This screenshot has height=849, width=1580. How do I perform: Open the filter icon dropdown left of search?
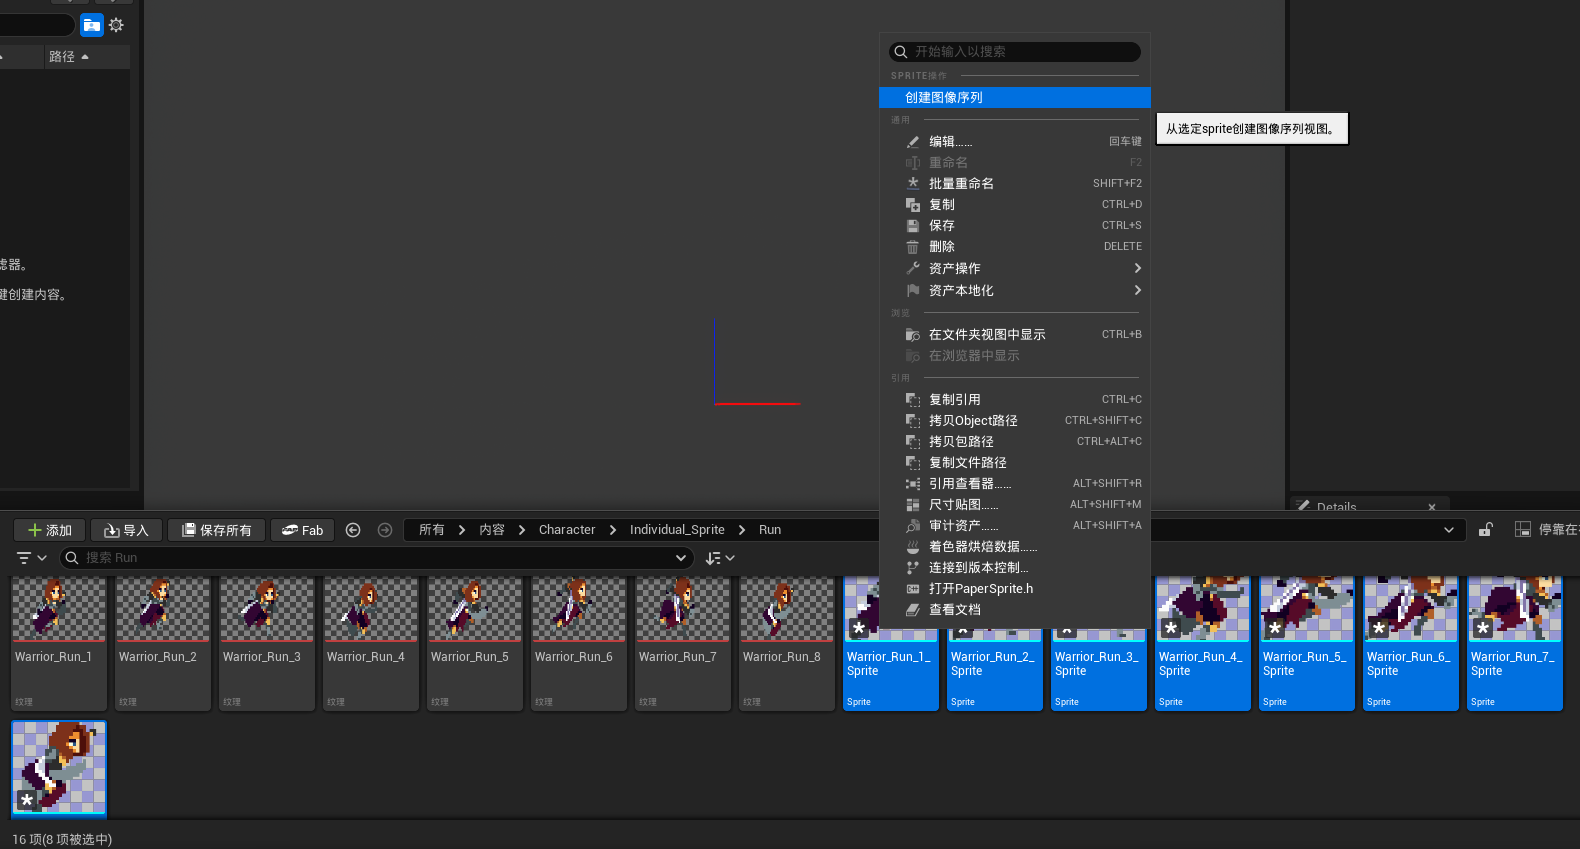point(31,558)
